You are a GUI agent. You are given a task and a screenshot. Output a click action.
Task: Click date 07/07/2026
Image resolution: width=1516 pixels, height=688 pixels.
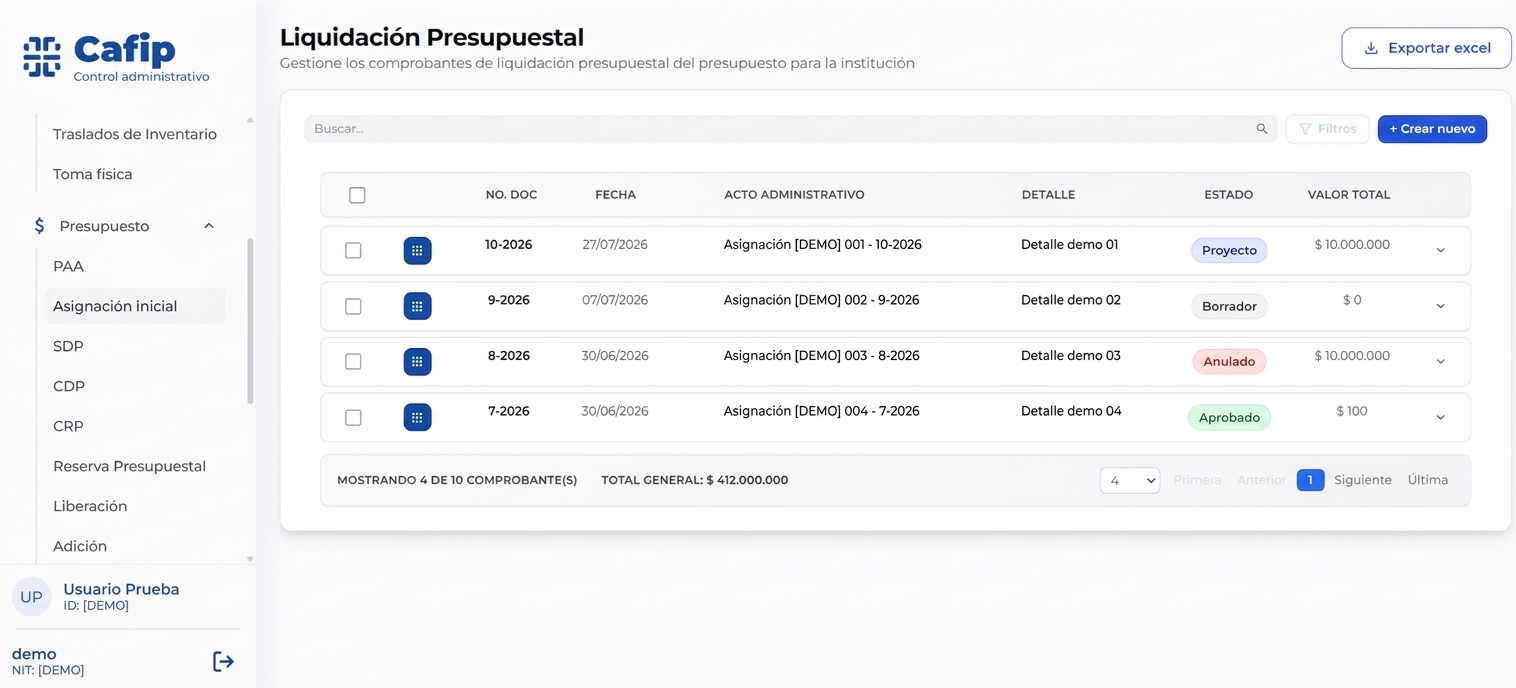click(615, 300)
